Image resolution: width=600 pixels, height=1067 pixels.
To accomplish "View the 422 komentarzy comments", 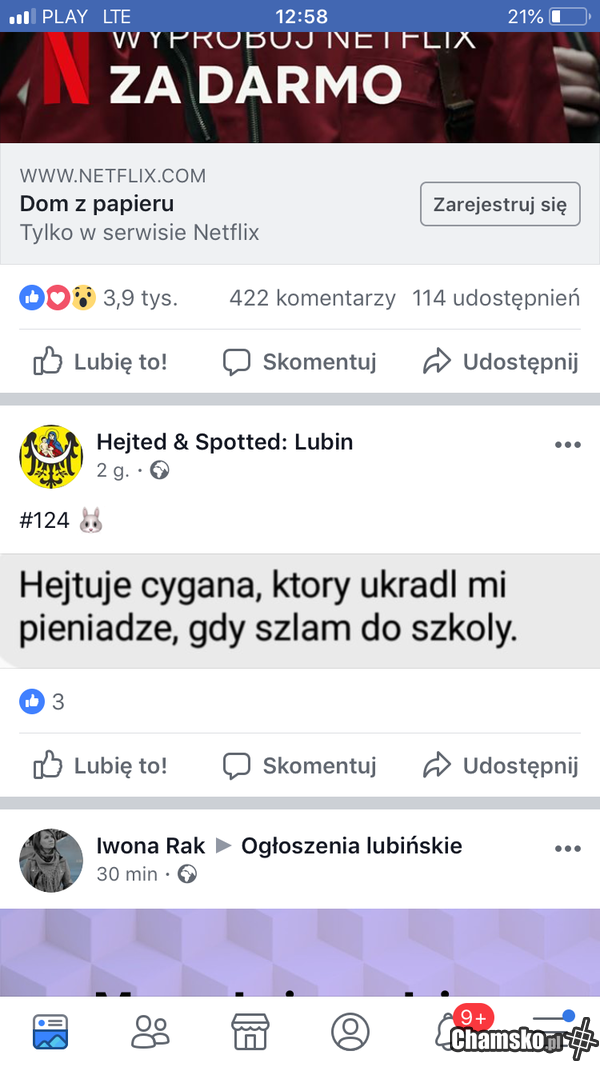I will point(312,298).
